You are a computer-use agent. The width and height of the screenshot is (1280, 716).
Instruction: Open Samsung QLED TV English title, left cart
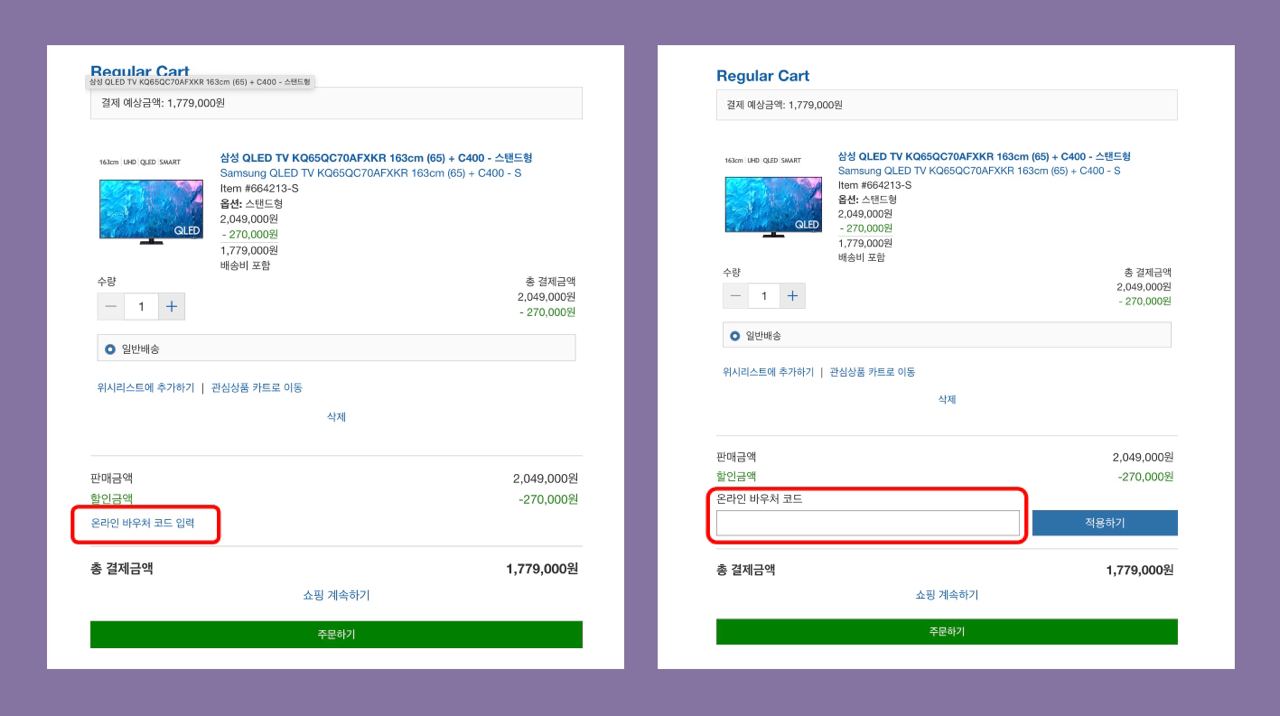[371, 173]
